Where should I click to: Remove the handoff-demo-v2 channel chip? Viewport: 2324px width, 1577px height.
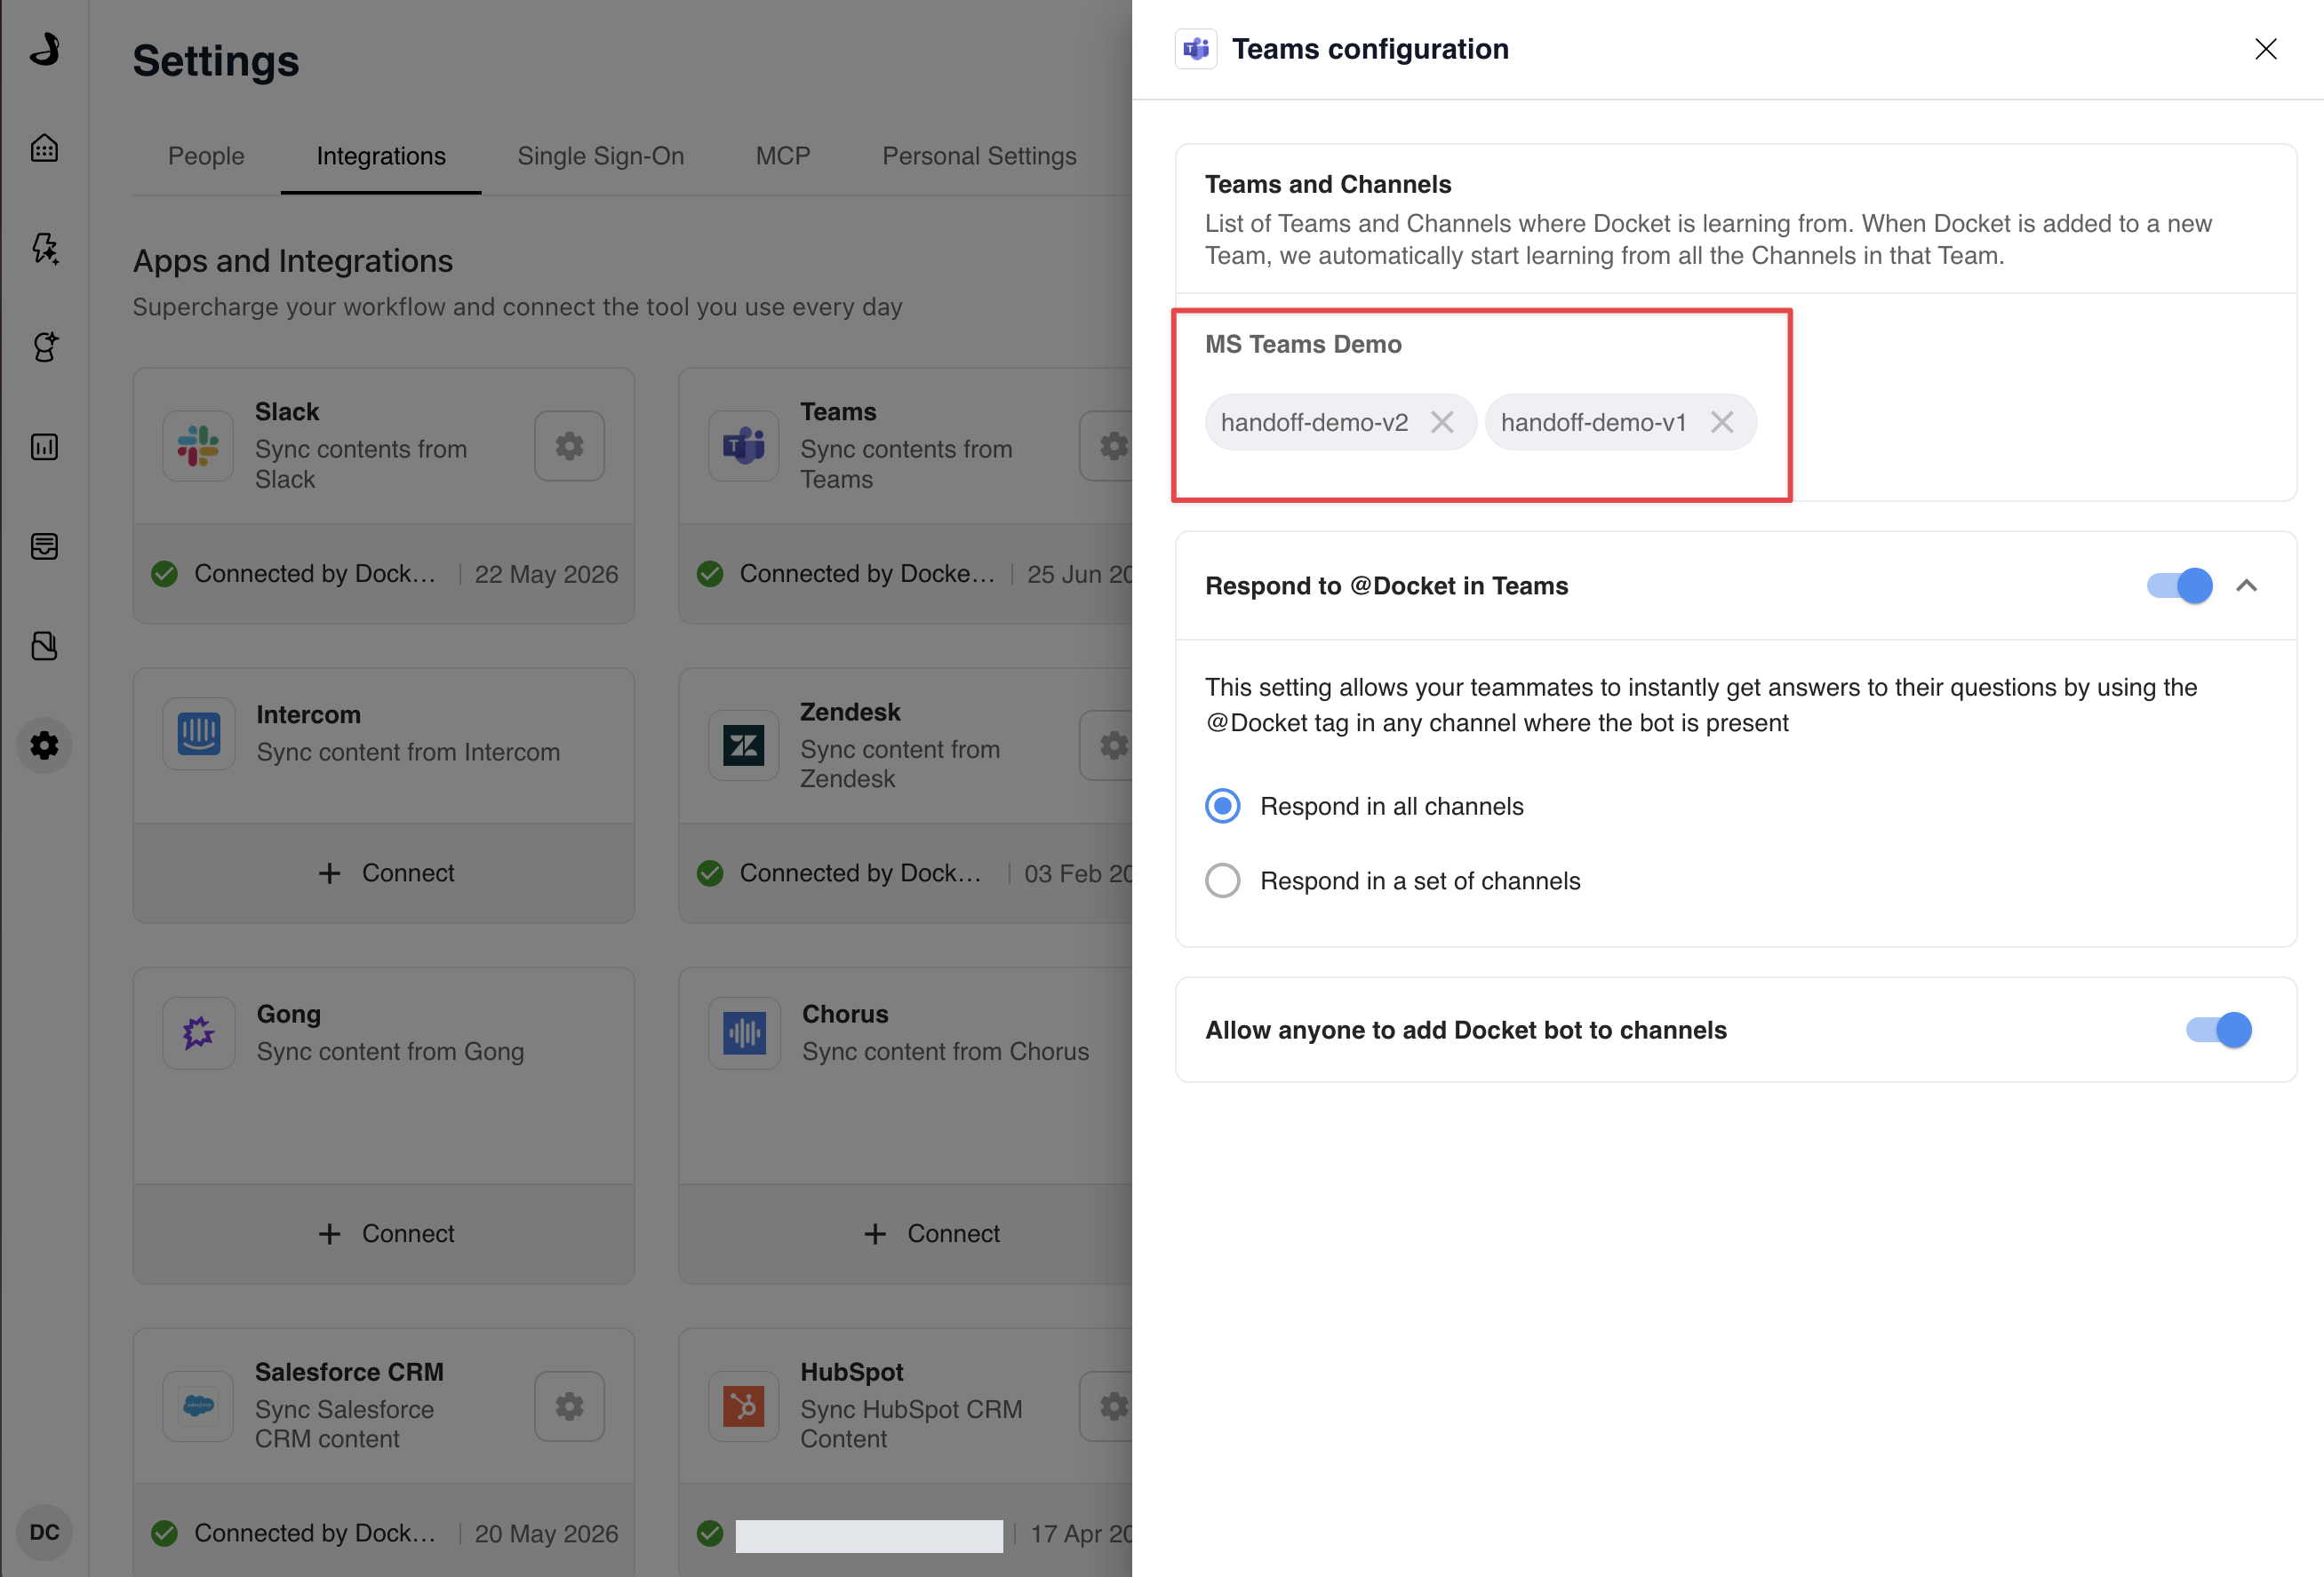tap(1441, 422)
